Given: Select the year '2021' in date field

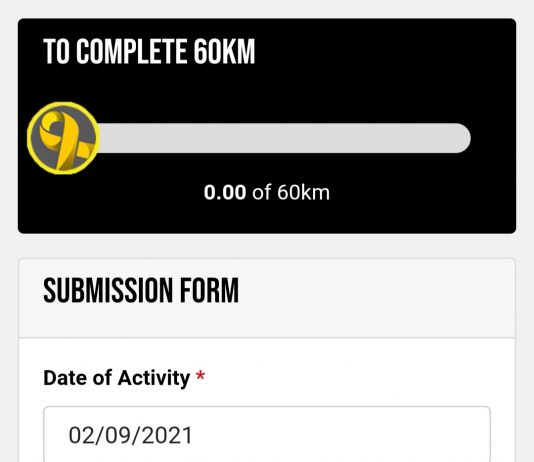Looking at the screenshot, I should (167, 435).
